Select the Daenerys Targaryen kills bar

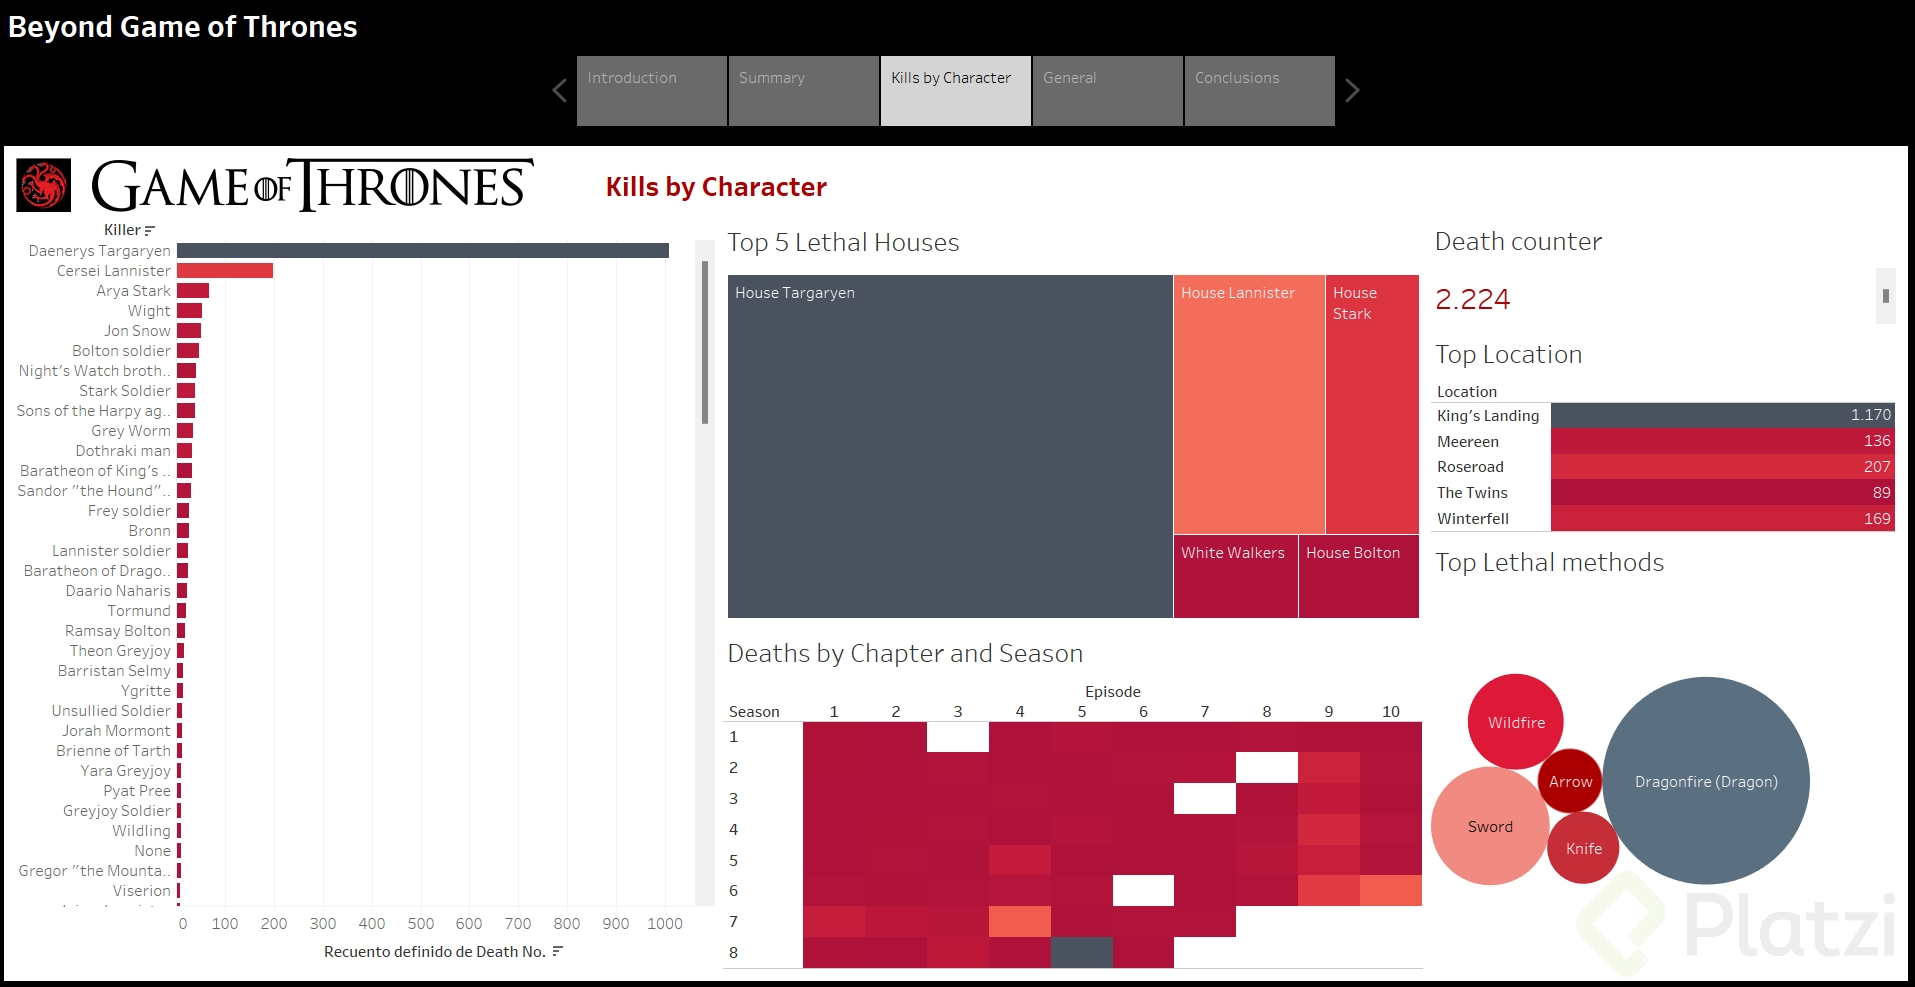(x=423, y=251)
